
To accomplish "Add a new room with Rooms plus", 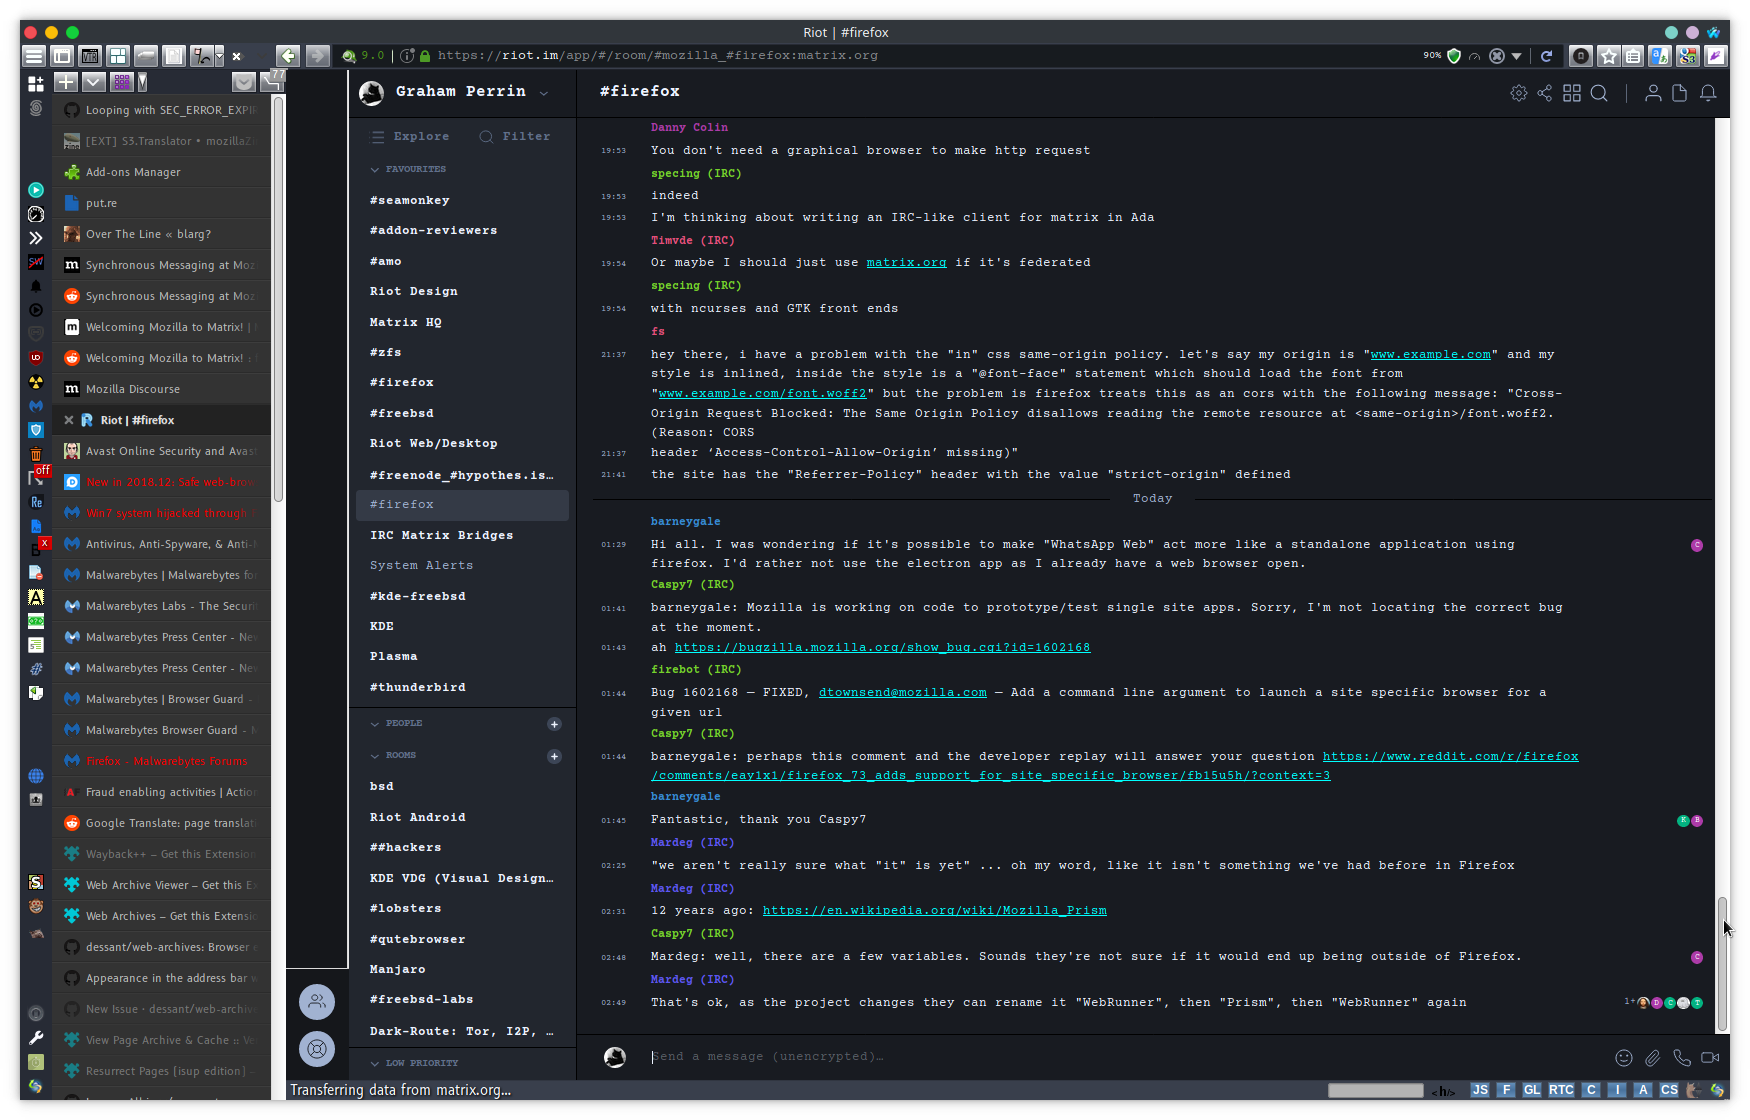I will [x=554, y=757].
